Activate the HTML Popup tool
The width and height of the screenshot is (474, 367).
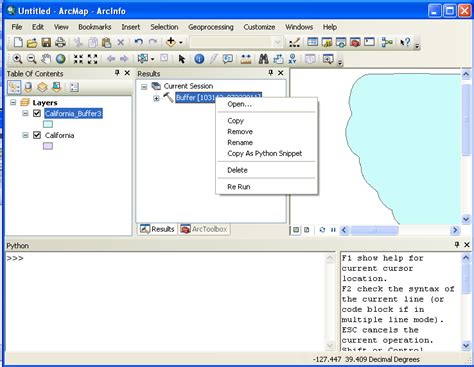coord(228,59)
